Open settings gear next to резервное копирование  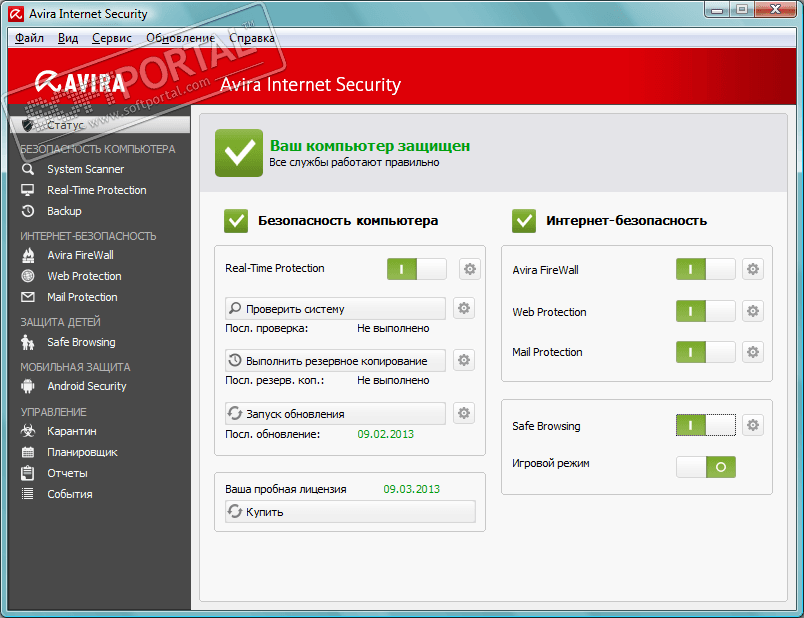pyautogui.click(x=464, y=360)
